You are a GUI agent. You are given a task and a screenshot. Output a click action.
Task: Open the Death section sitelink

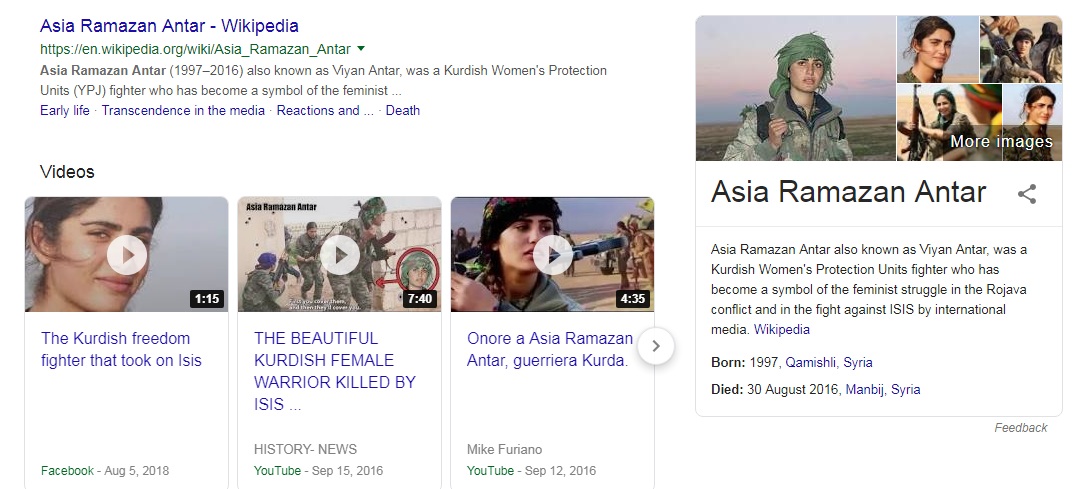point(402,110)
